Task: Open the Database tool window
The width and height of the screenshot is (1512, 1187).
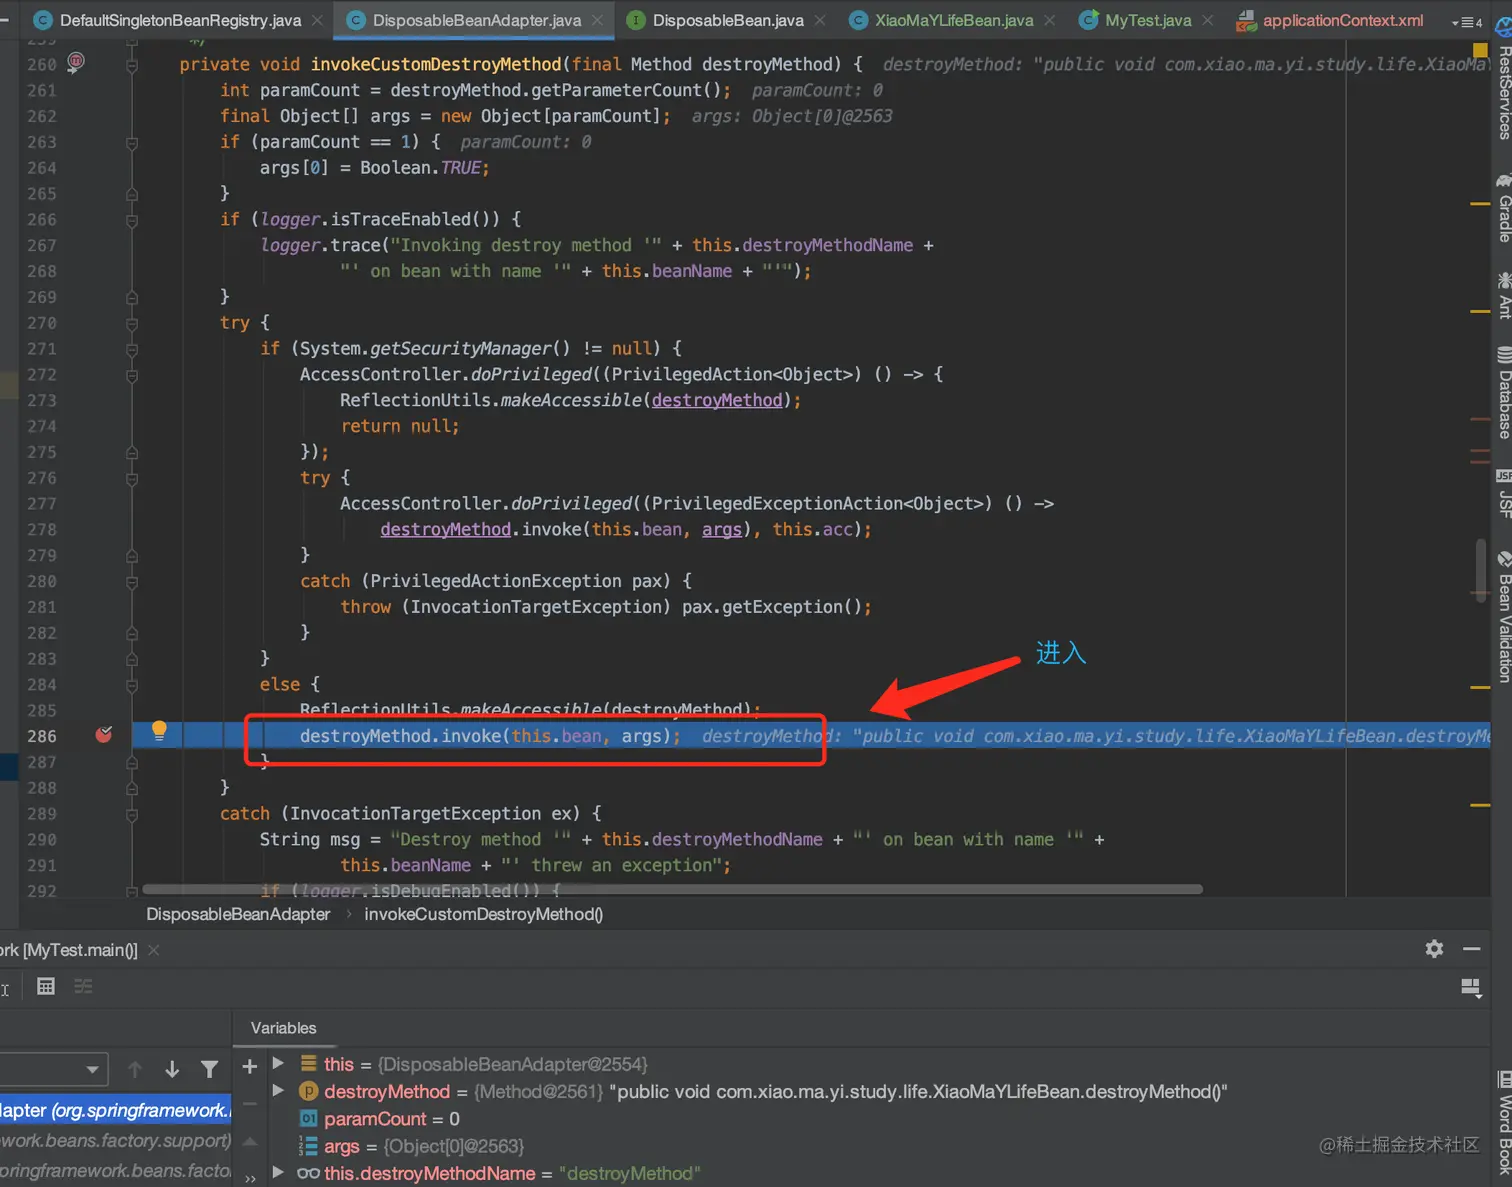Action: (x=1503, y=392)
